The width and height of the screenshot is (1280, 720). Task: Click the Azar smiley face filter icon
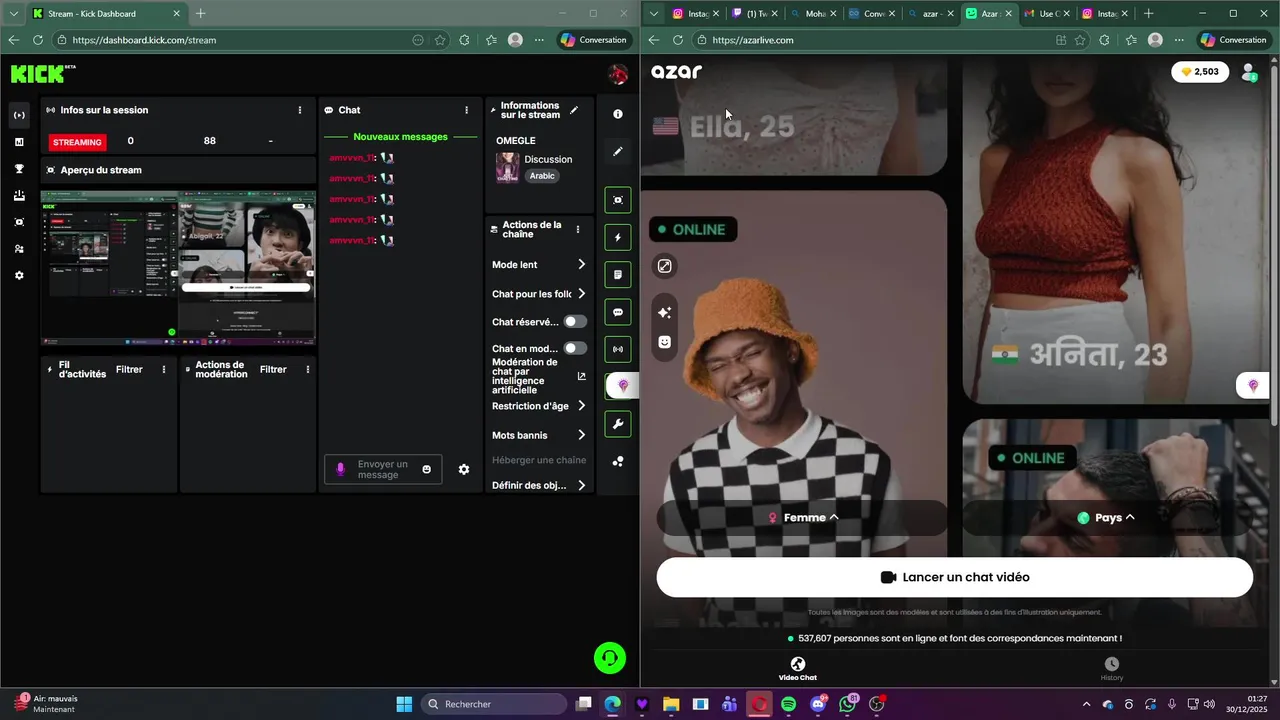664,342
